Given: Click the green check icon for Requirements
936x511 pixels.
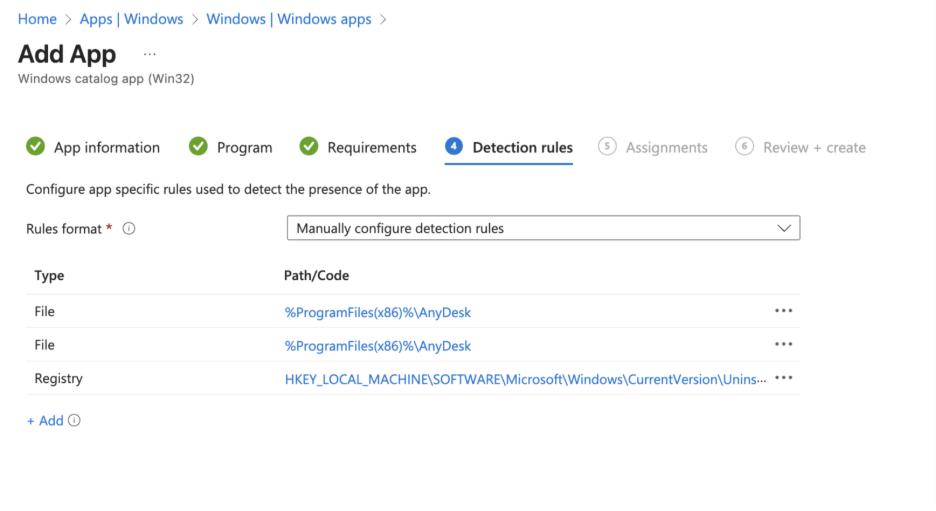Looking at the screenshot, I should tap(309, 147).
